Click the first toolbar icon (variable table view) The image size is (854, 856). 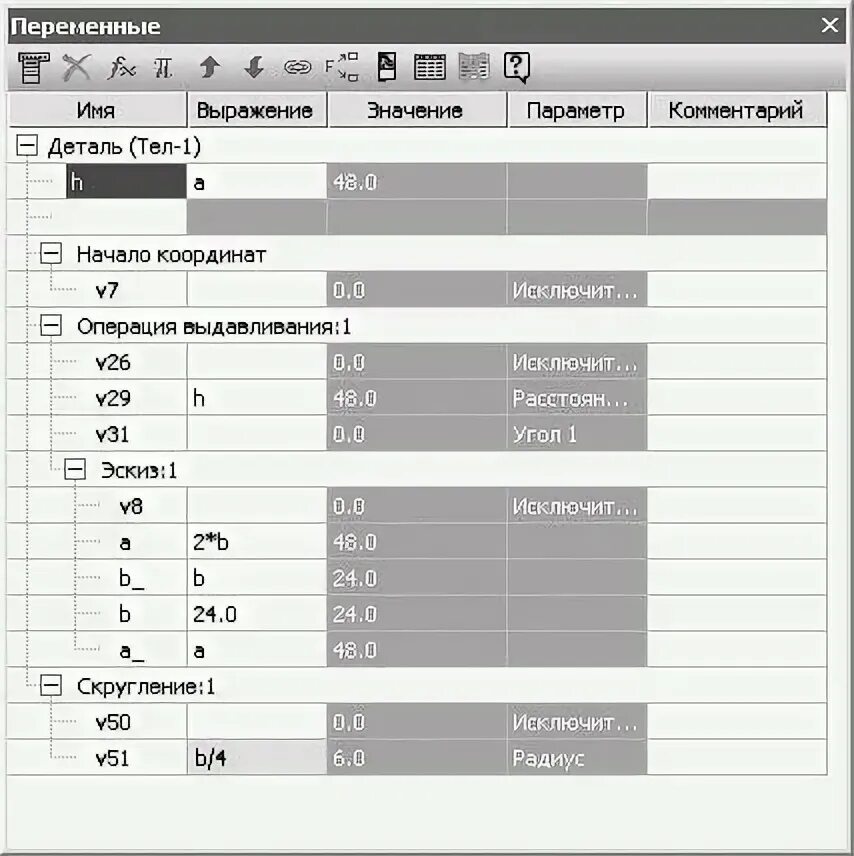tap(33, 68)
